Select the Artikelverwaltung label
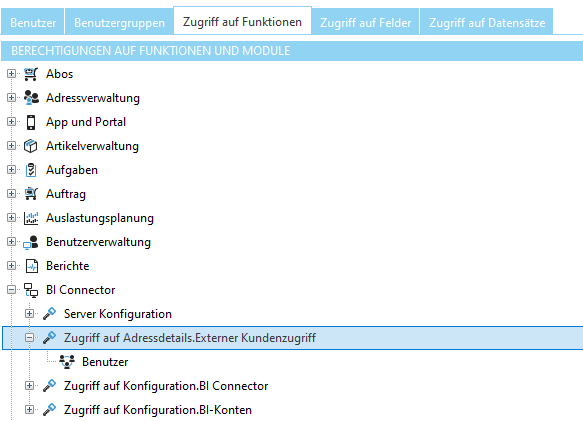Image resolution: width=583 pixels, height=421 pixels. pos(92,146)
